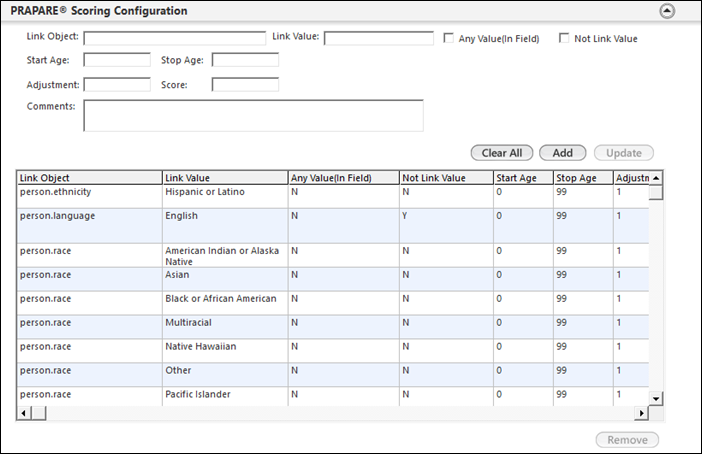Click the Start Age column header
This screenshot has height=454, width=702.
coord(523,178)
